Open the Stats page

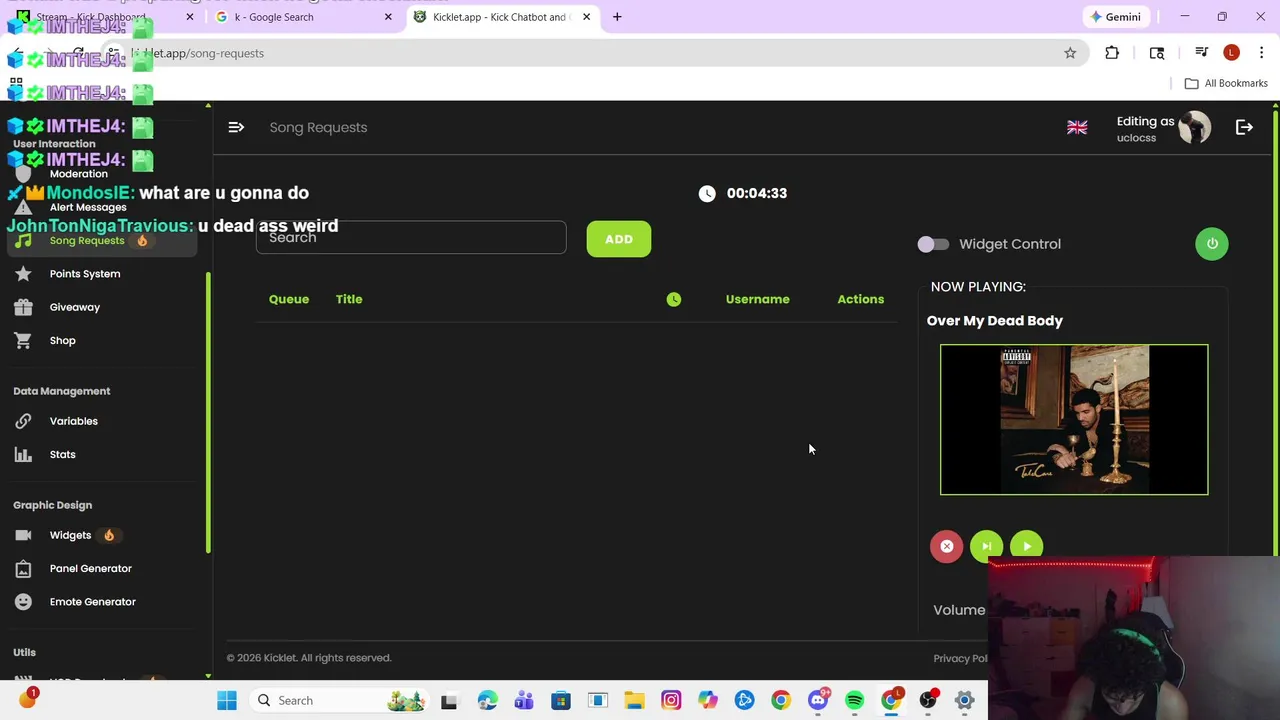tap(63, 454)
